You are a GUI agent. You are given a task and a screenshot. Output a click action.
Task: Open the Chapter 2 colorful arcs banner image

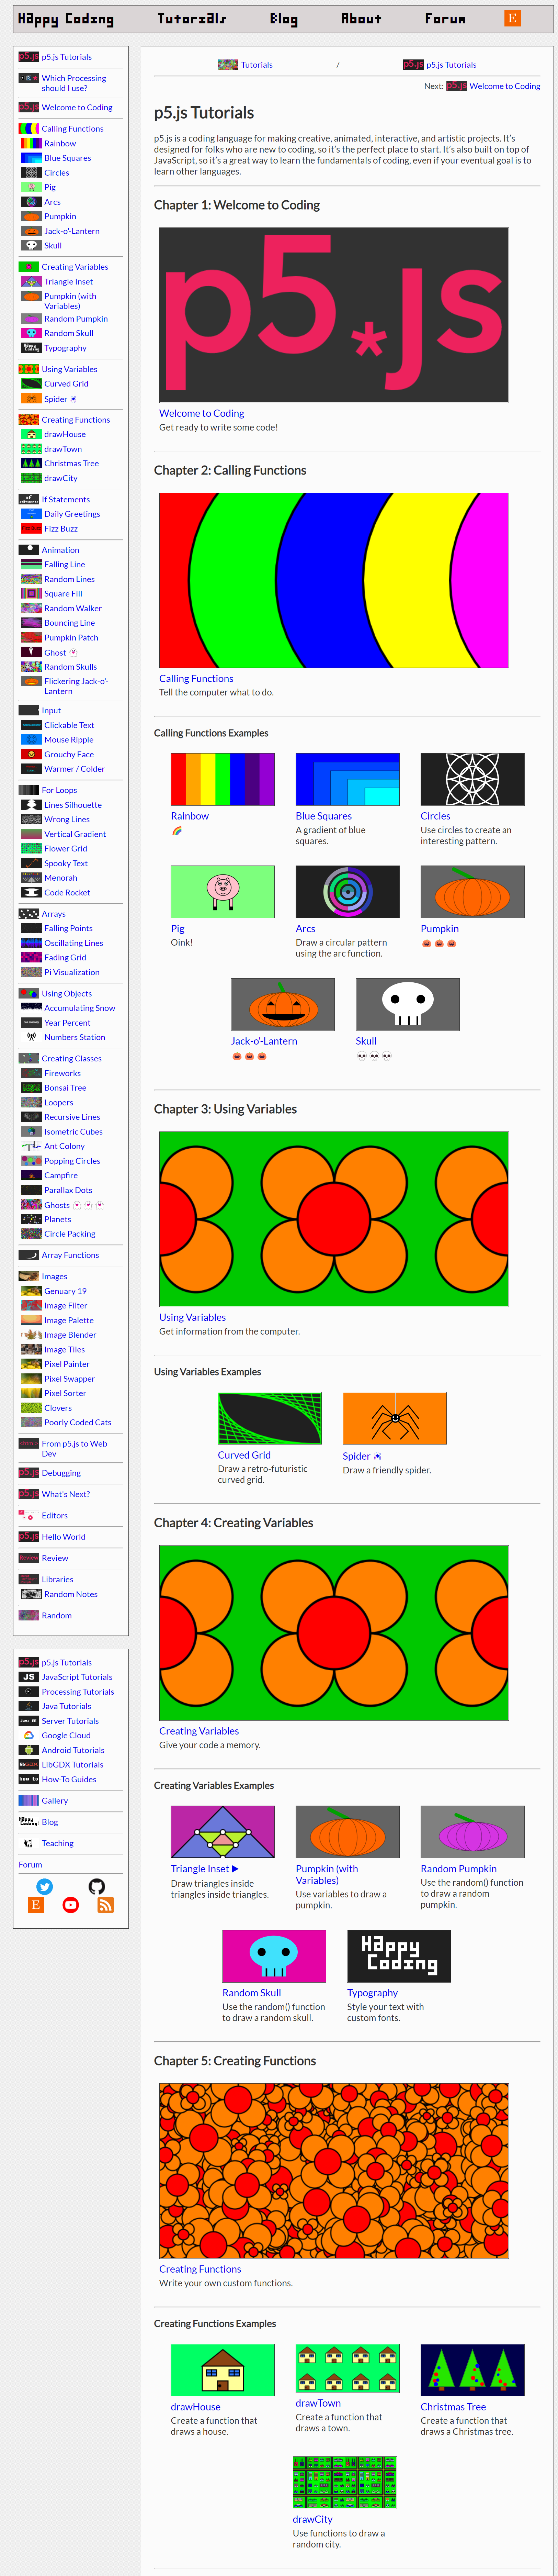[334, 580]
